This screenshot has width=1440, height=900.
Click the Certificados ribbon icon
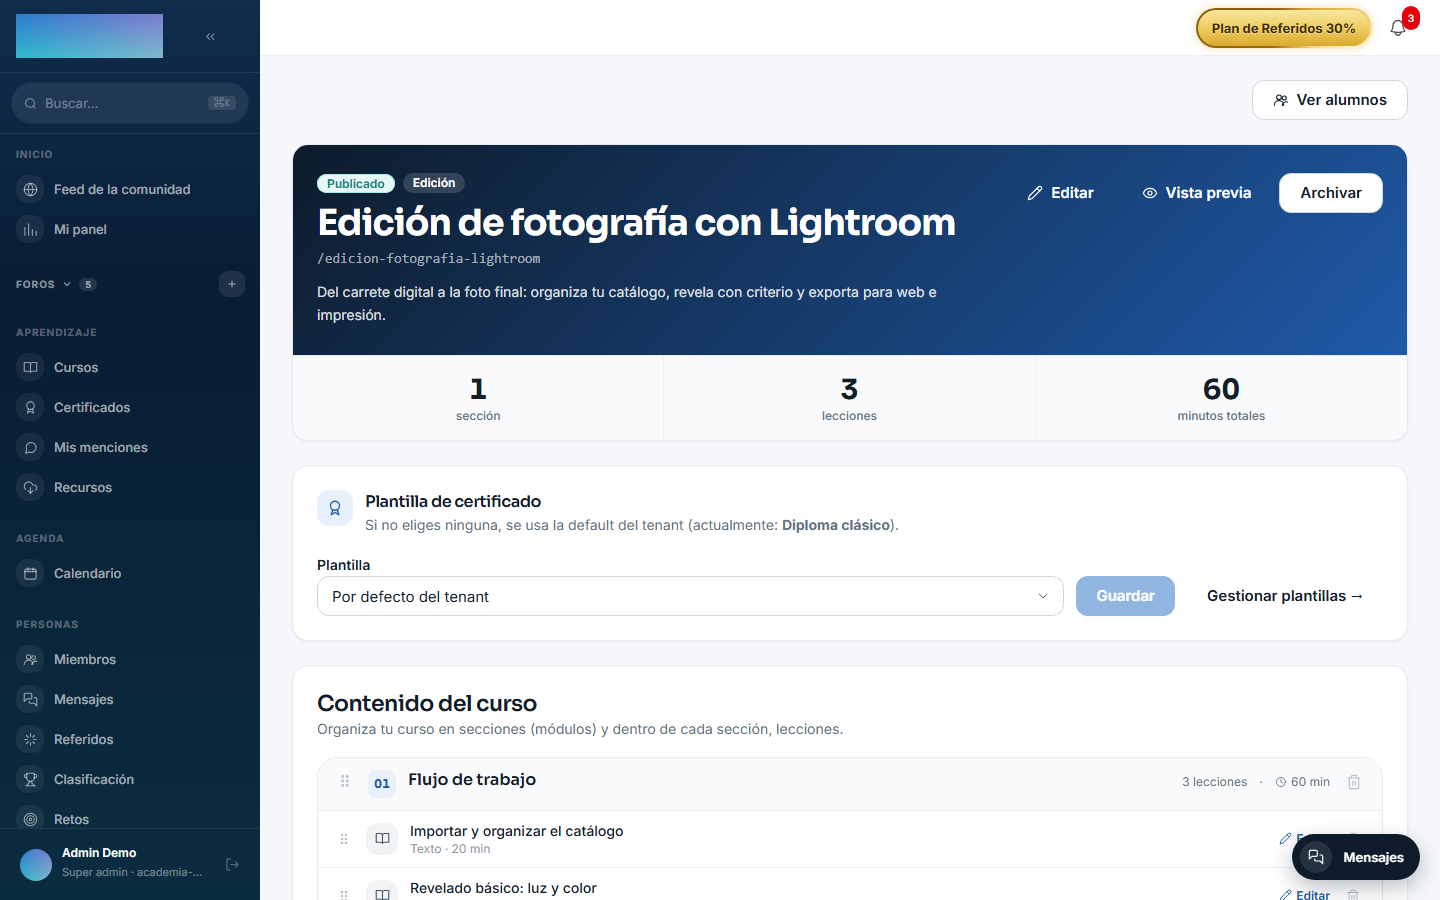point(31,407)
